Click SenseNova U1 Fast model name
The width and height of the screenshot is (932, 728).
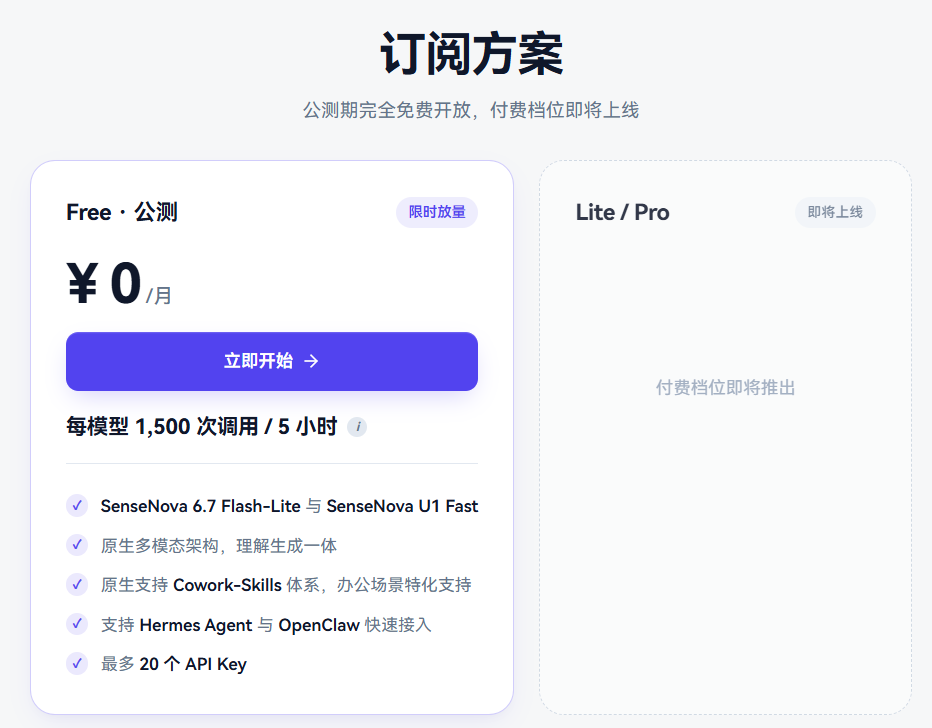click(402, 506)
